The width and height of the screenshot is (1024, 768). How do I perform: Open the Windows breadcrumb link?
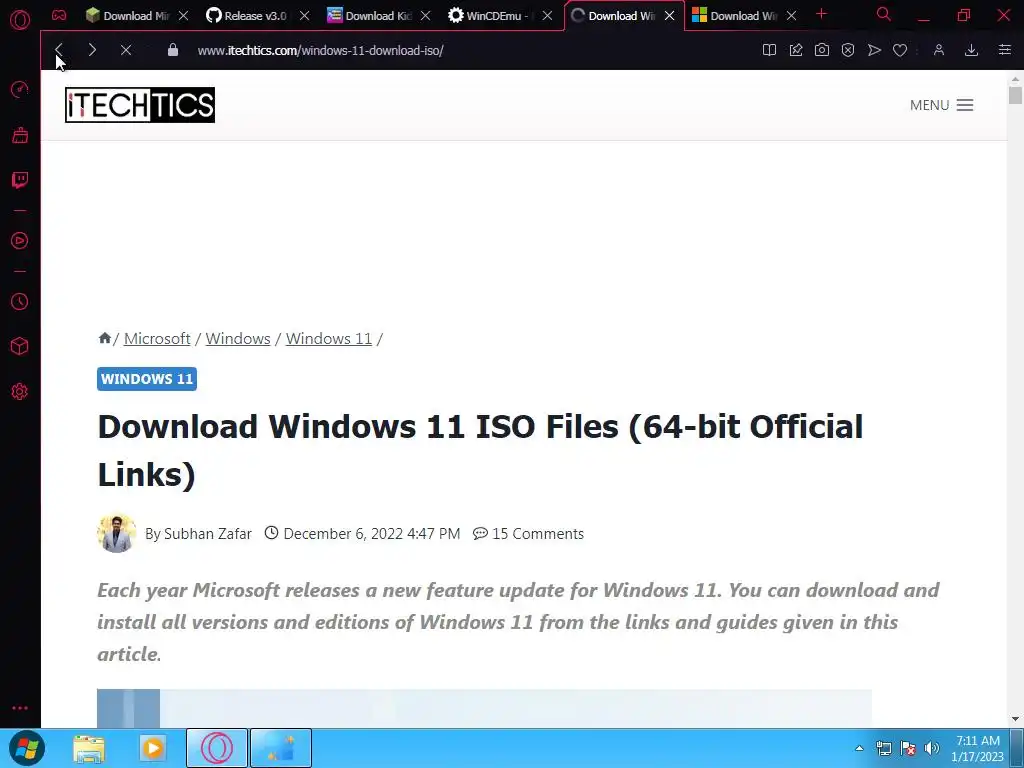pos(238,338)
